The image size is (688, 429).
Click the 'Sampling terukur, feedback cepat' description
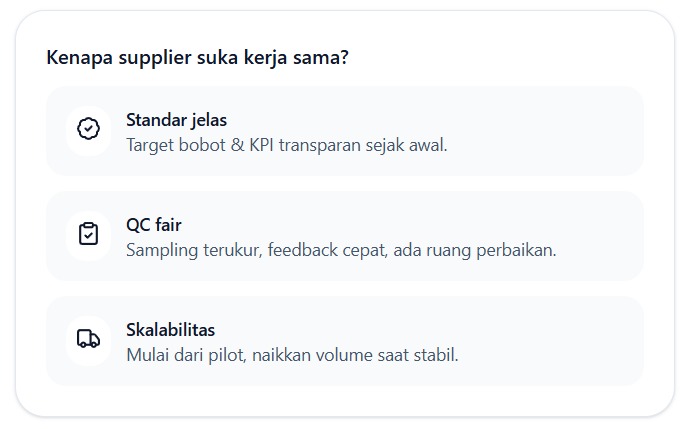coord(340,250)
